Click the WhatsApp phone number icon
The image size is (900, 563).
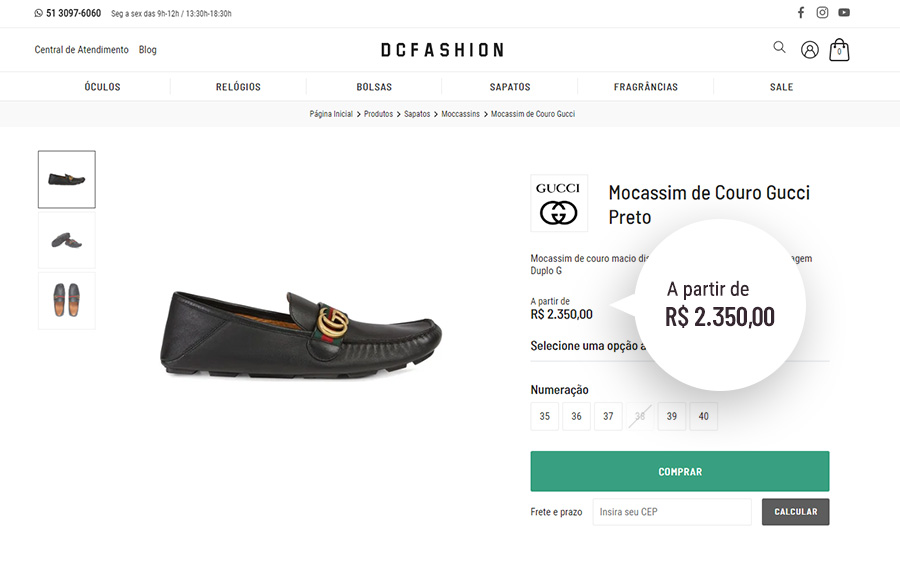[38, 13]
